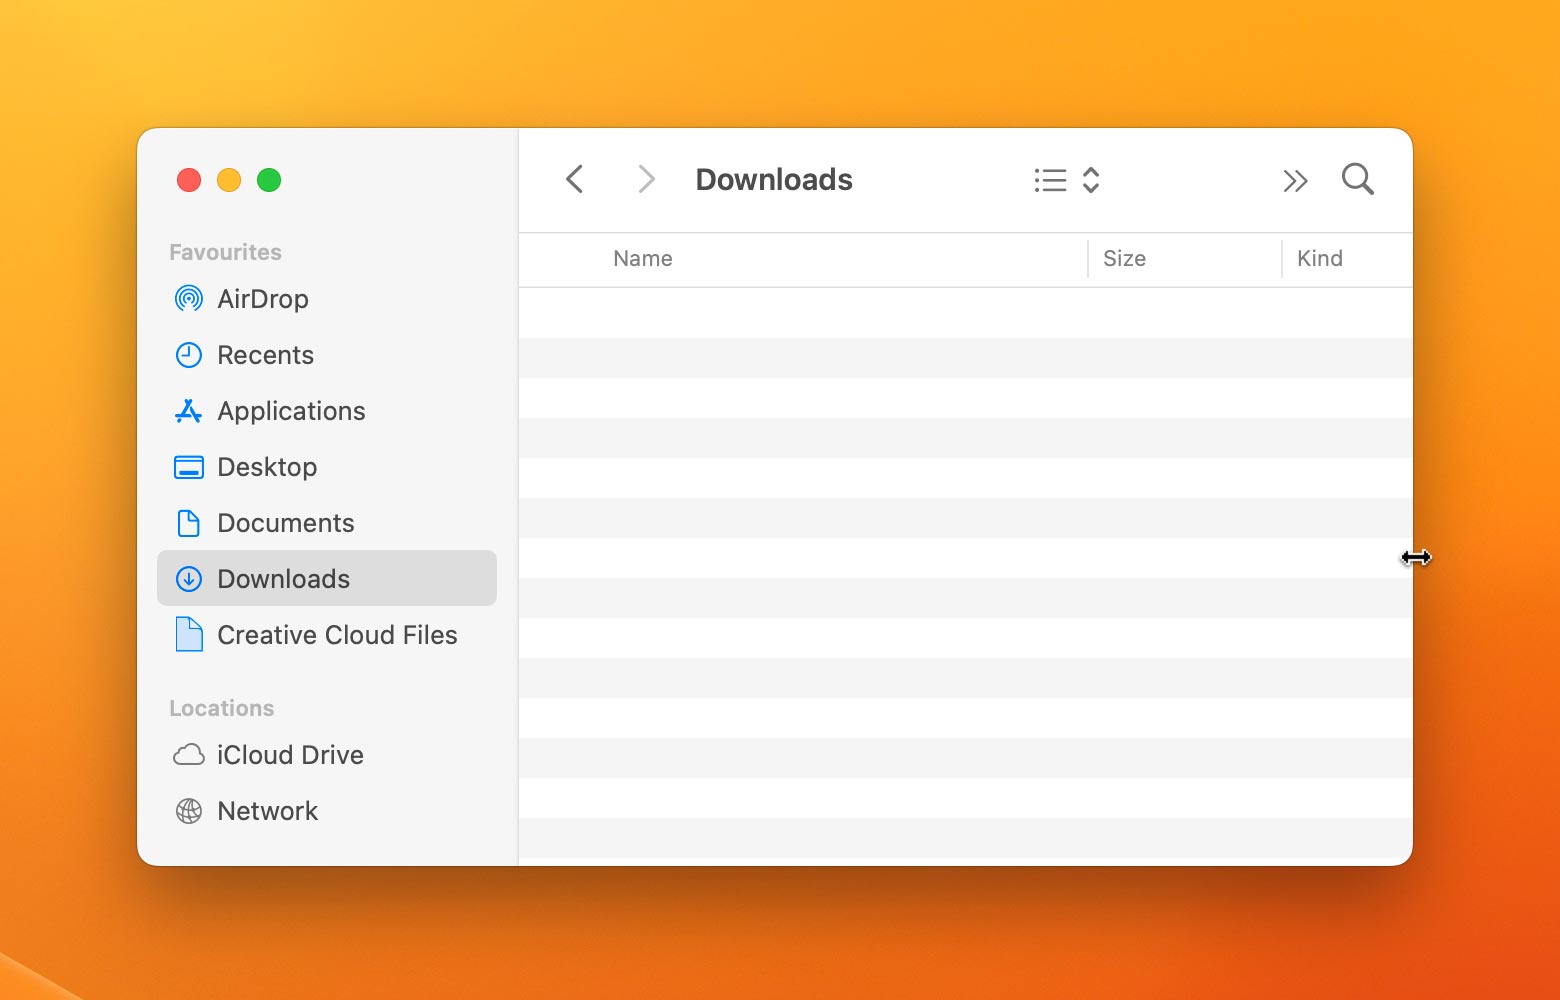Image resolution: width=1560 pixels, height=1000 pixels.
Task: Sort files by Kind column header
Action: [x=1319, y=259]
